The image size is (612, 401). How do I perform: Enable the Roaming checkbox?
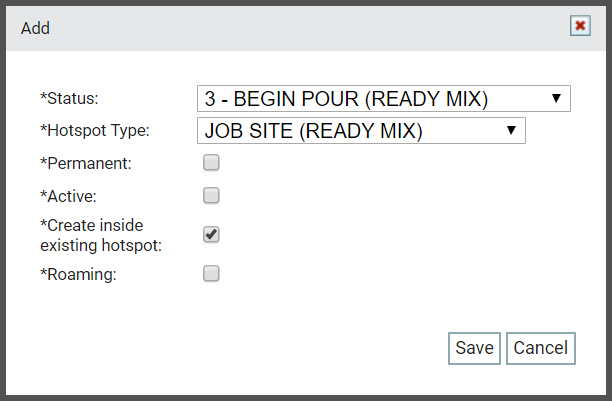coord(211,273)
